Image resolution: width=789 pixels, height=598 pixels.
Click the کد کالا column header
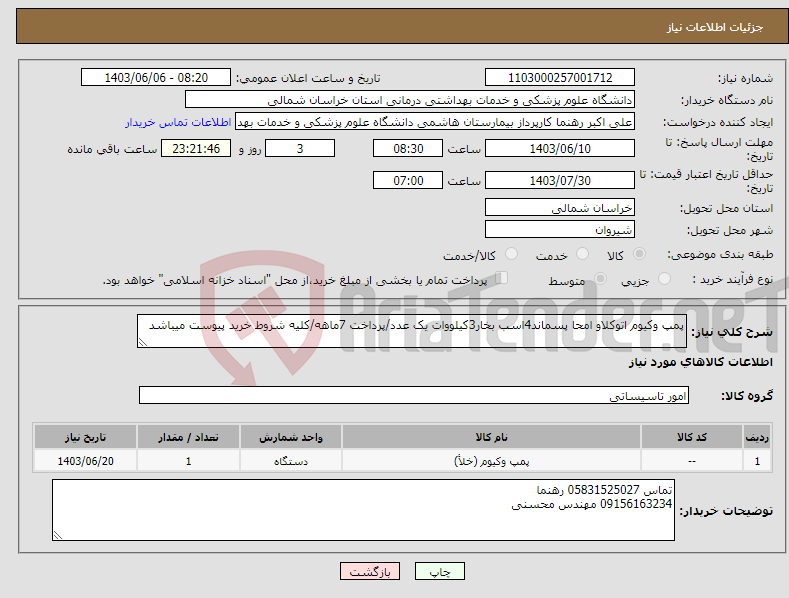[692, 437]
